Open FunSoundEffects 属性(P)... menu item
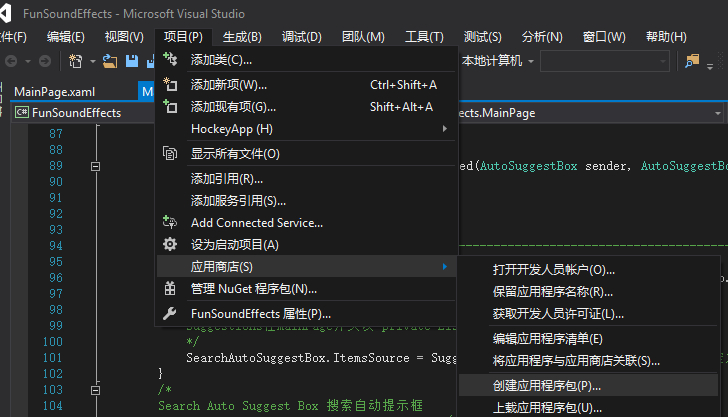Viewport: 728px width, 417px height. [306, 314]
